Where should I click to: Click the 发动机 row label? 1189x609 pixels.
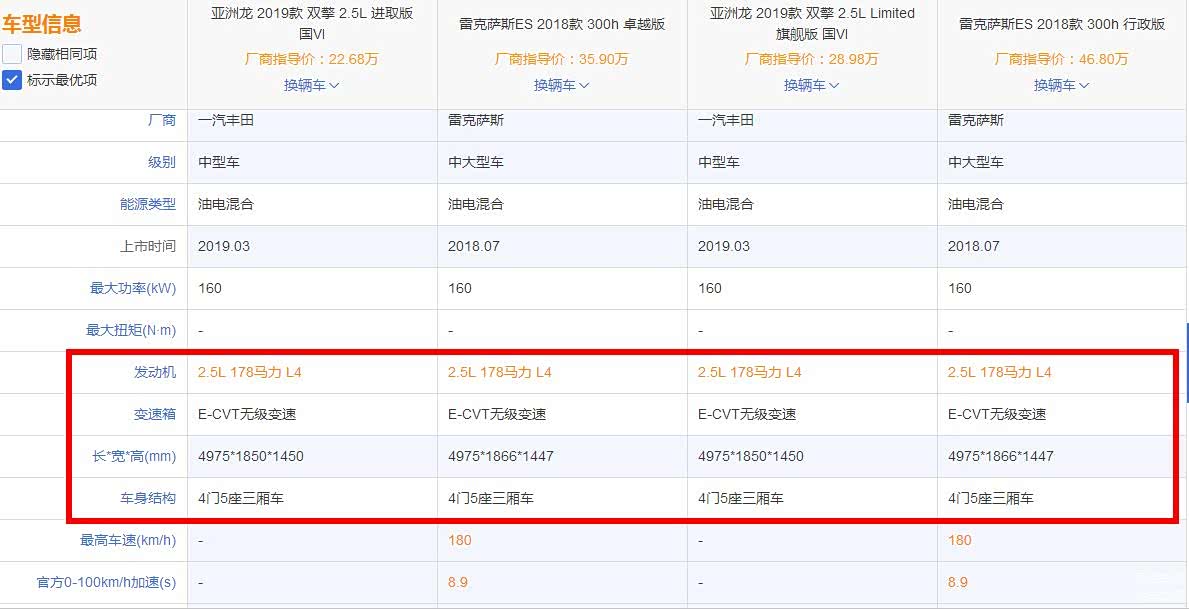(x=154, y=372)
